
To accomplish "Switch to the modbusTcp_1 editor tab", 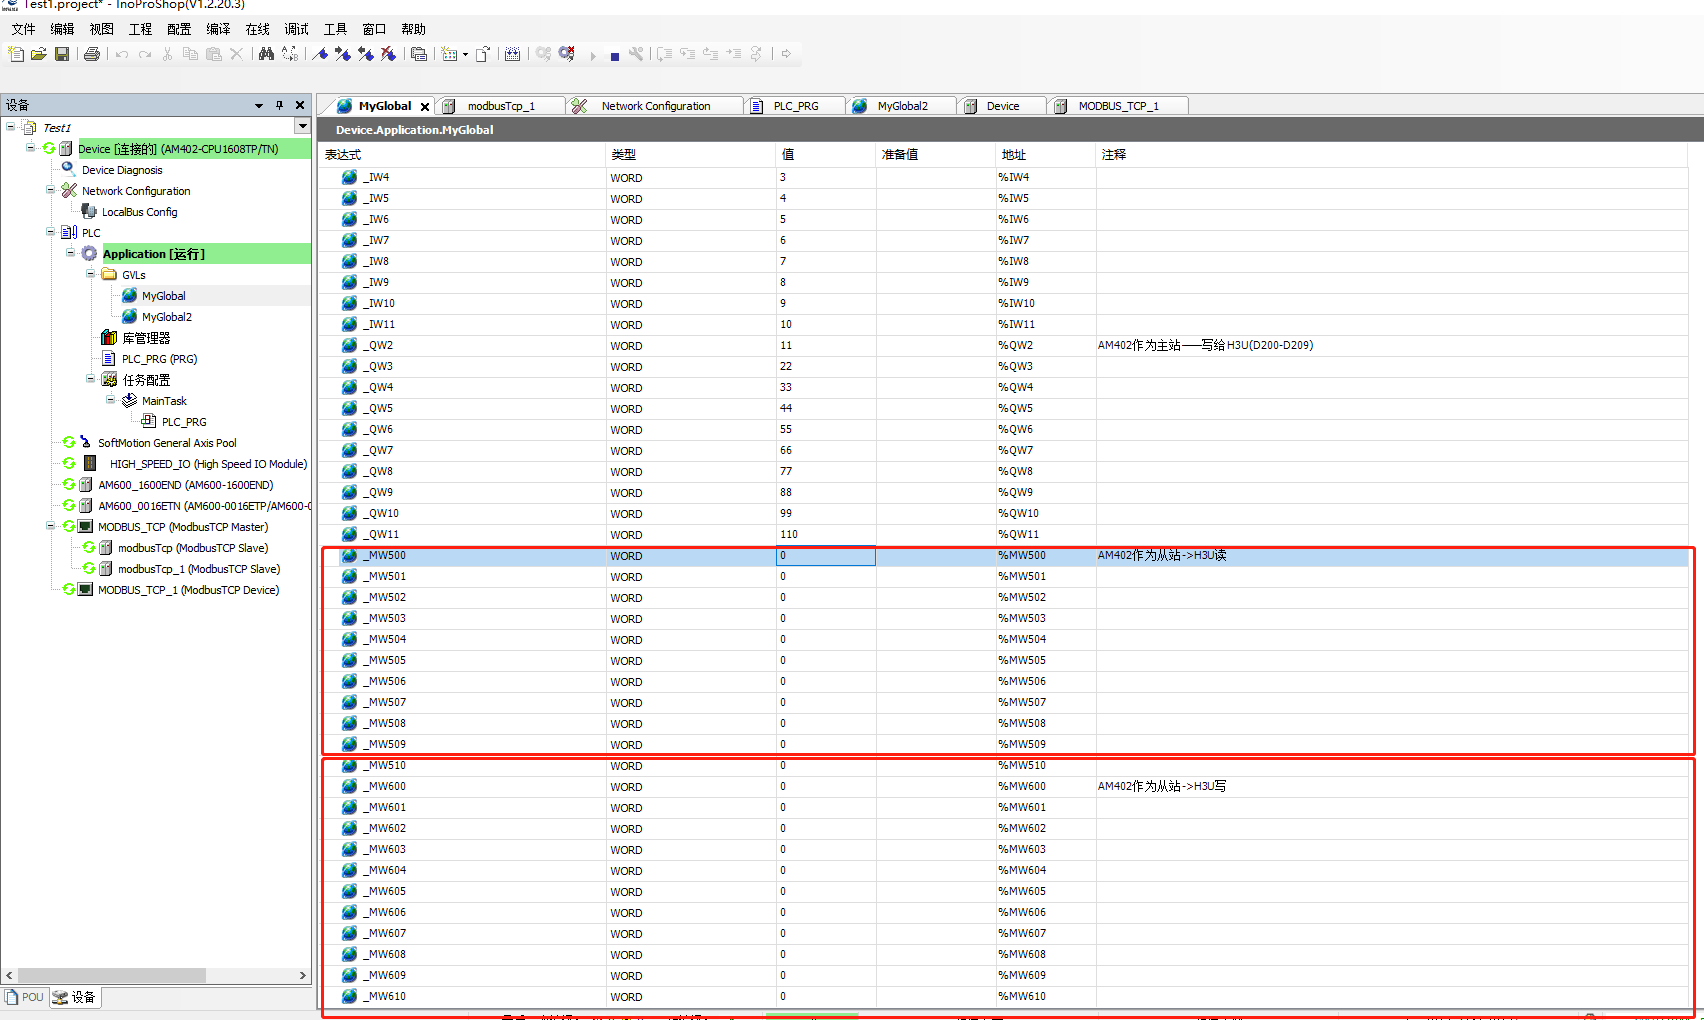I will 501,106.
